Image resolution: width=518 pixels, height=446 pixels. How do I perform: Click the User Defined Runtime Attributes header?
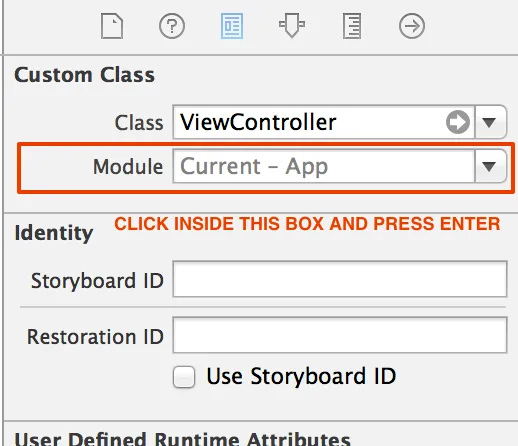point(182,439)
